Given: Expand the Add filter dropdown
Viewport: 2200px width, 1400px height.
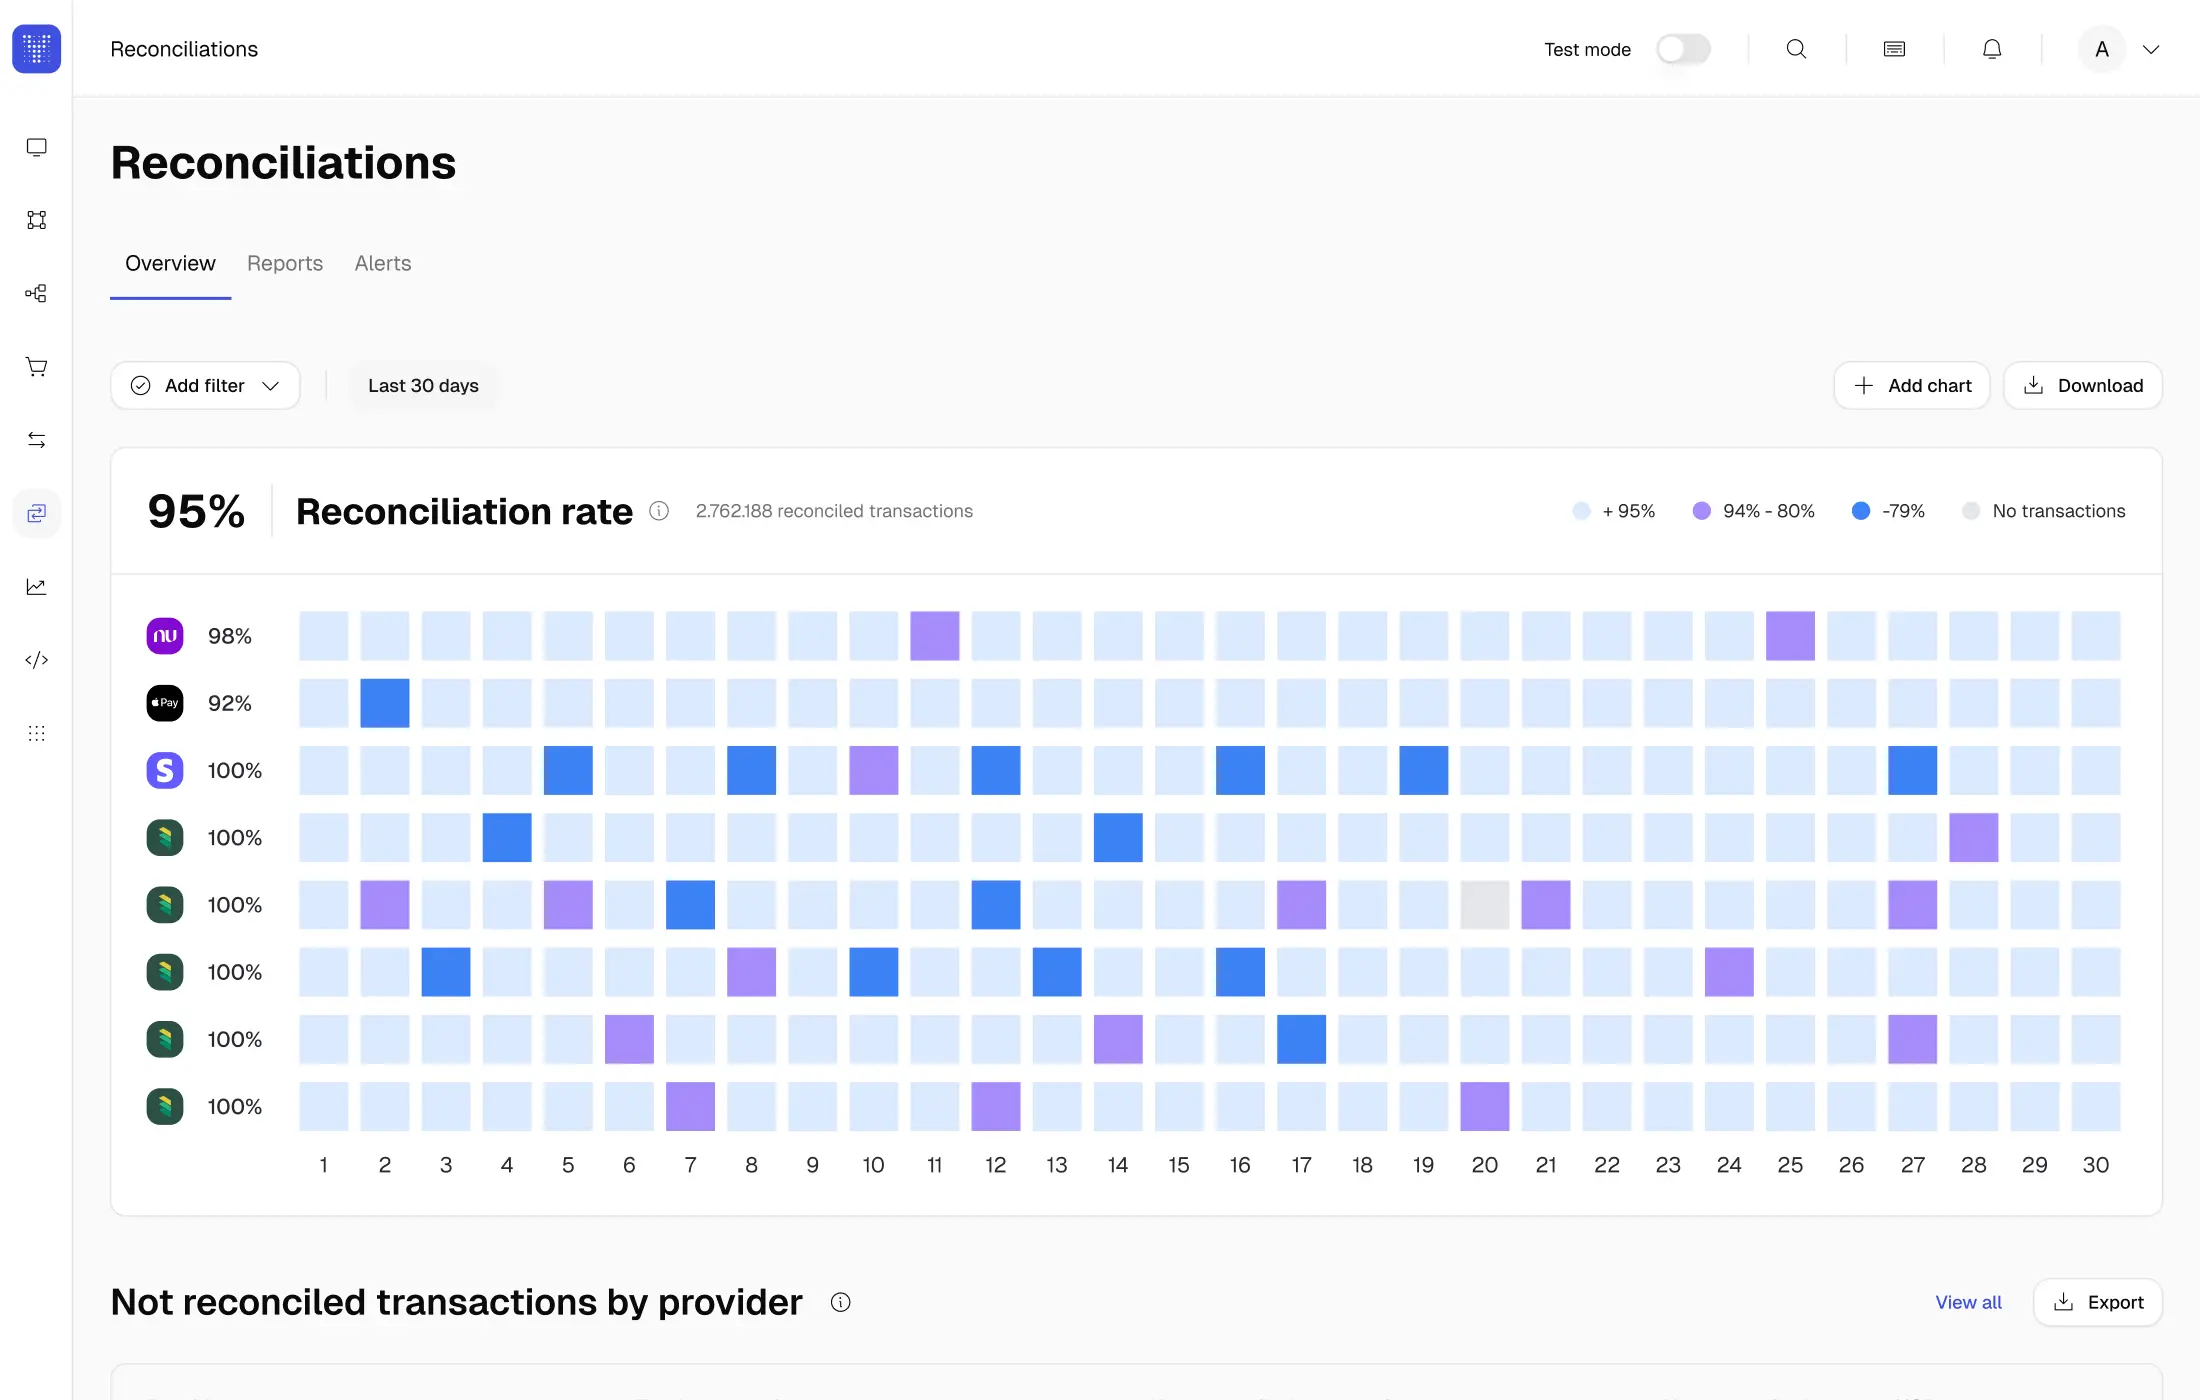Looking at the screenshot, I should point(205,386).
